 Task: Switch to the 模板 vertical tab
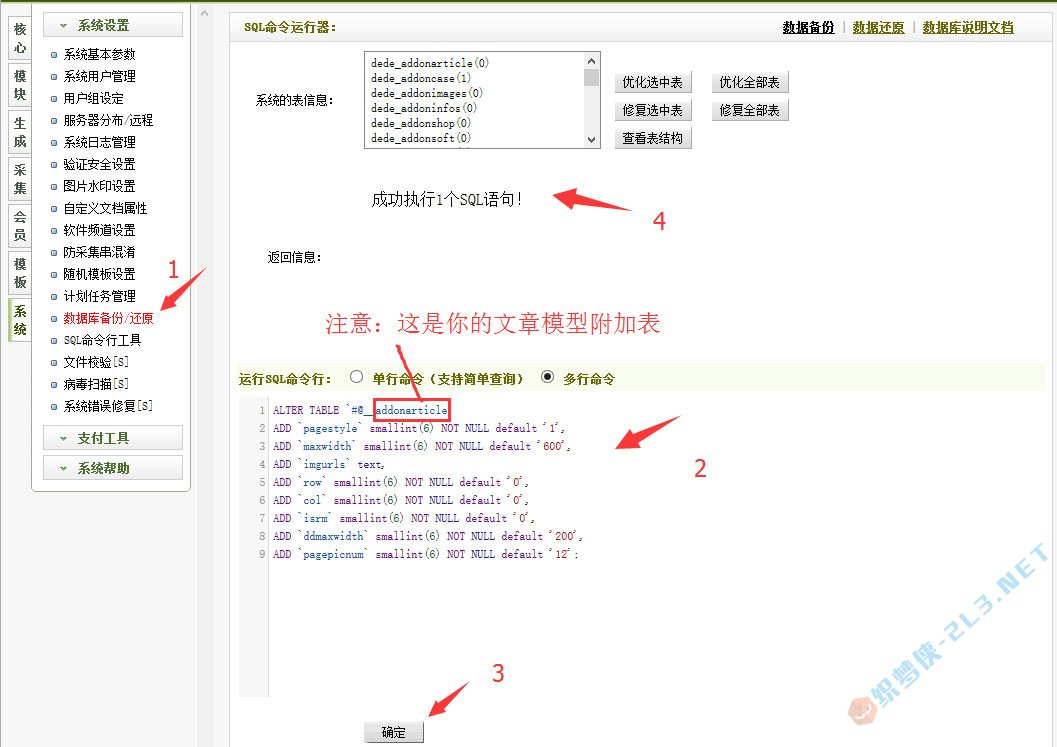point(20,273)
